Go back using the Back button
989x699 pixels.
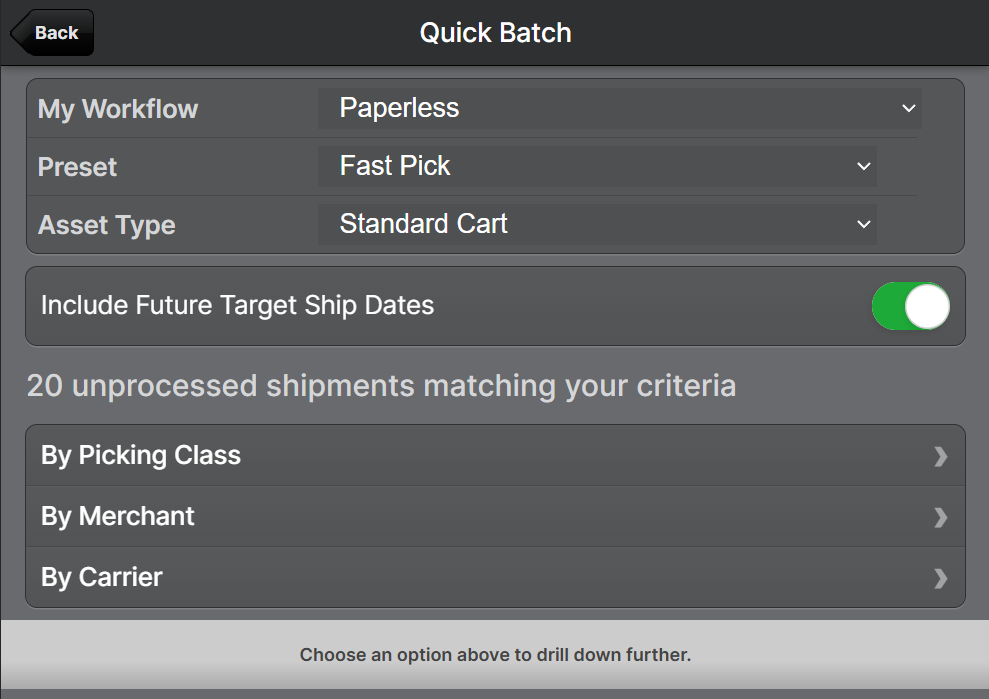(53, 33)
